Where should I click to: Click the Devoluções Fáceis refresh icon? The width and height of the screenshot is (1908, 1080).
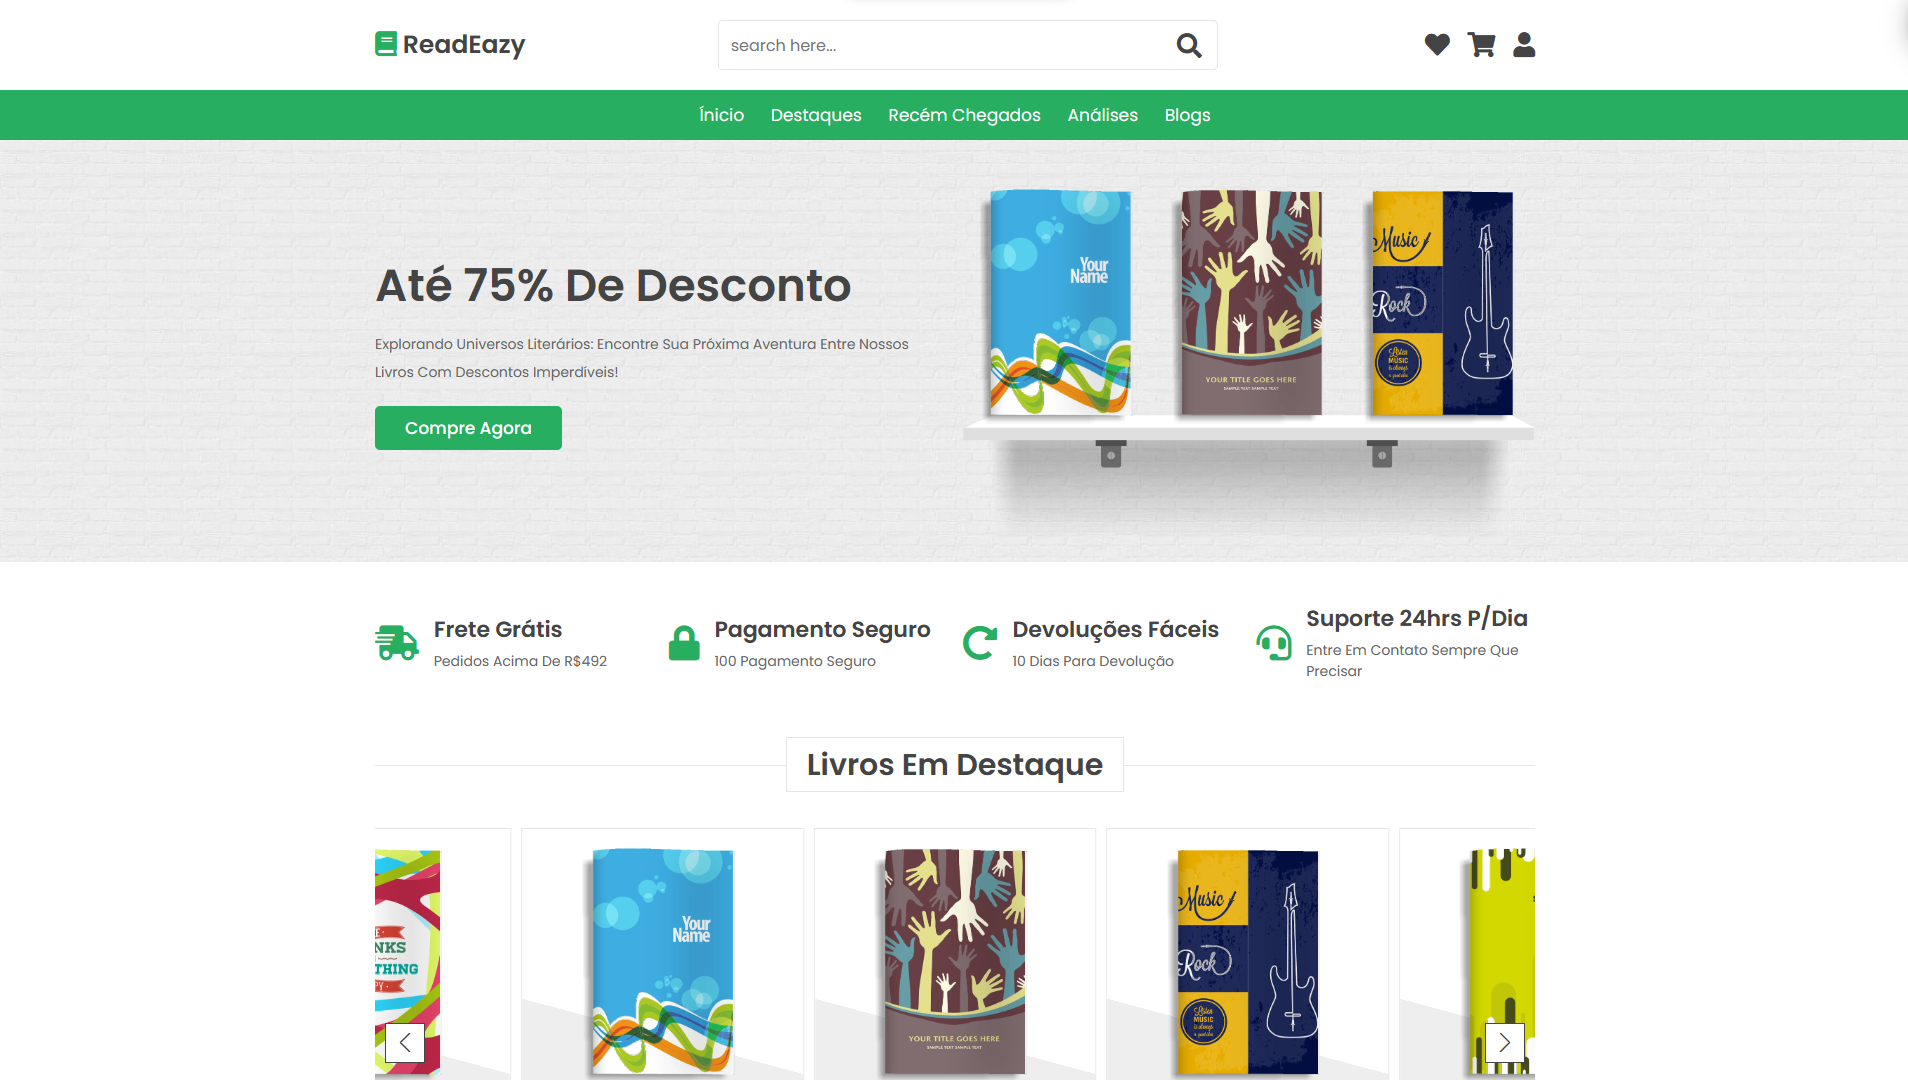click(x=980, y=643)
